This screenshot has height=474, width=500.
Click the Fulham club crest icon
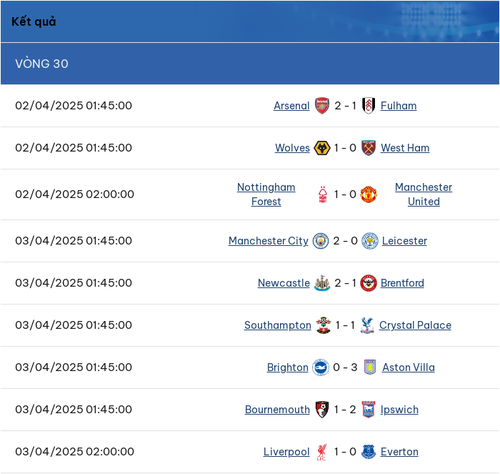(x=368, y=106)
